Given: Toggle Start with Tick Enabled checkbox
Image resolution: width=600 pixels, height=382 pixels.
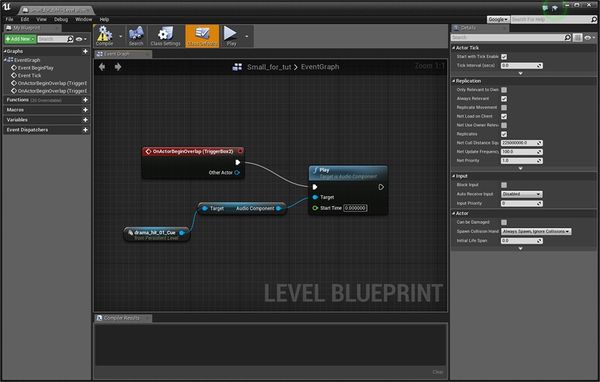Looking at the screenshot, I should point(504,57).
